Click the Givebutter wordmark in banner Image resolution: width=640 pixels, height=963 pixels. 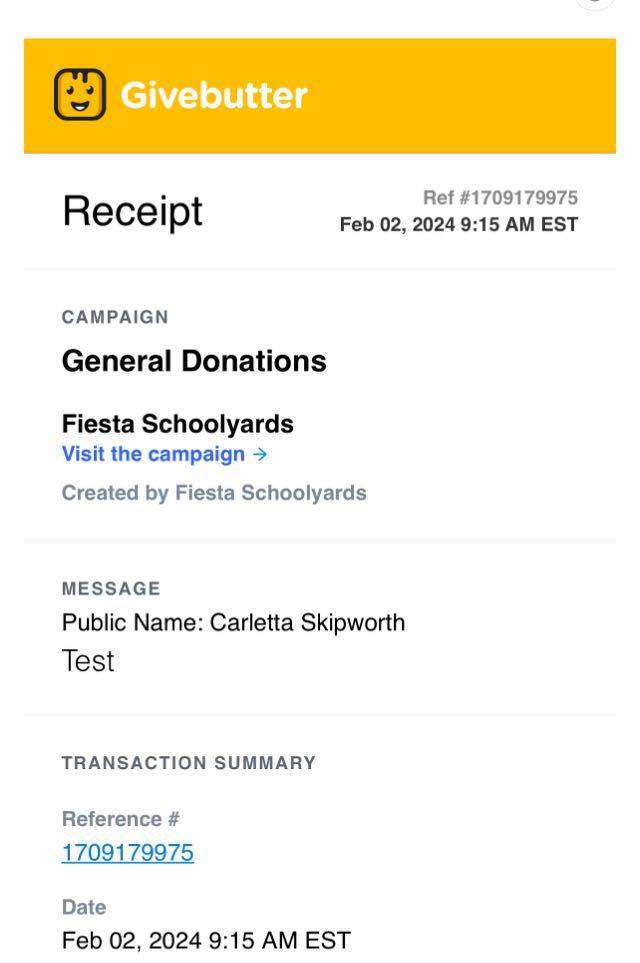(x=213, y=96)
